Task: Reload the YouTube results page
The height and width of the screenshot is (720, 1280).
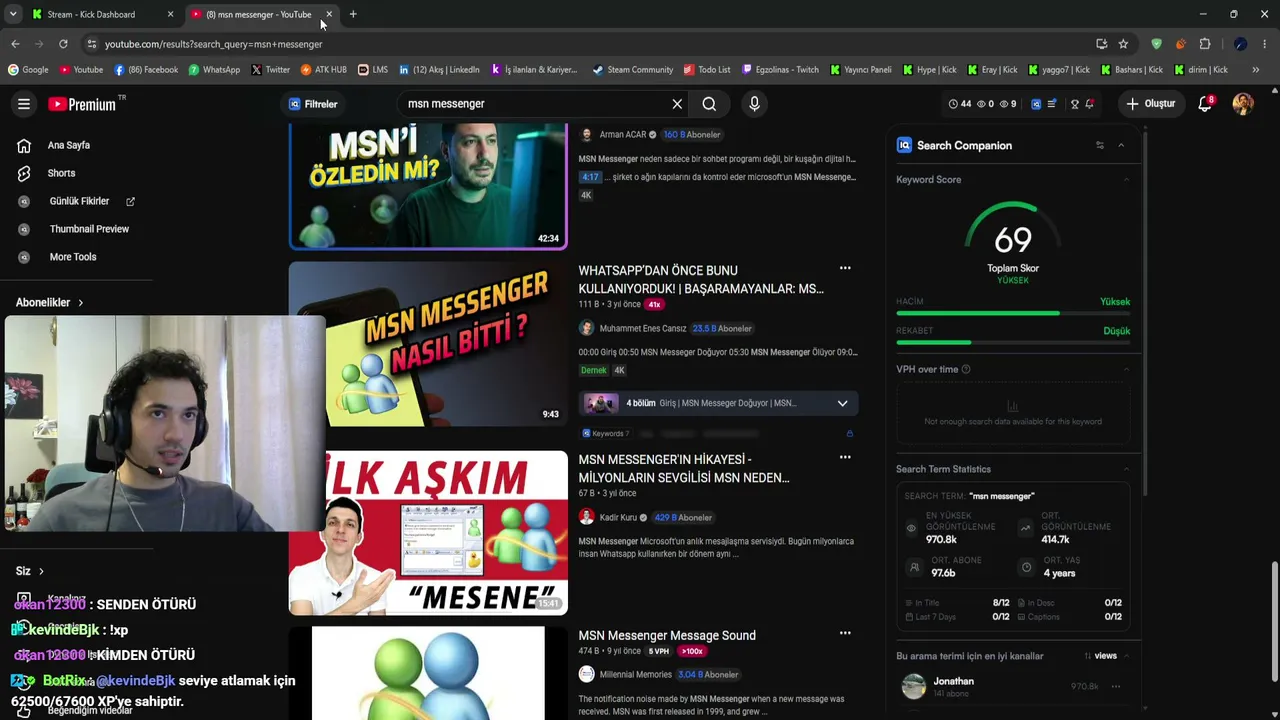Action: (63, 44)
